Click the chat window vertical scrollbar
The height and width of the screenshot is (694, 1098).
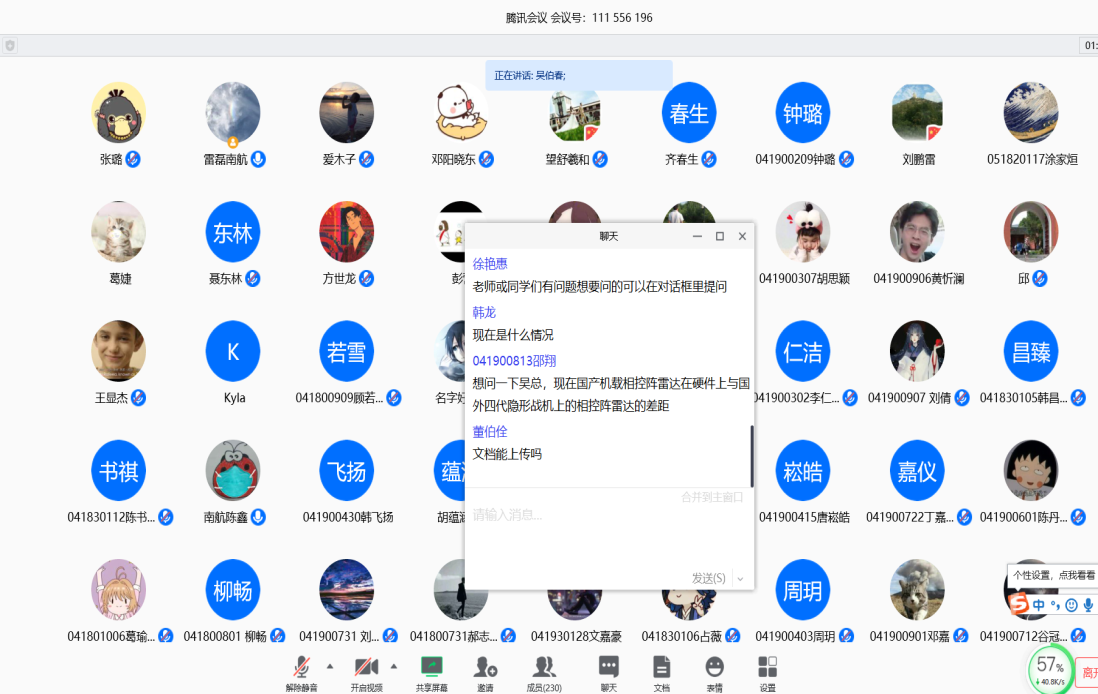click(x=751, y=455)
